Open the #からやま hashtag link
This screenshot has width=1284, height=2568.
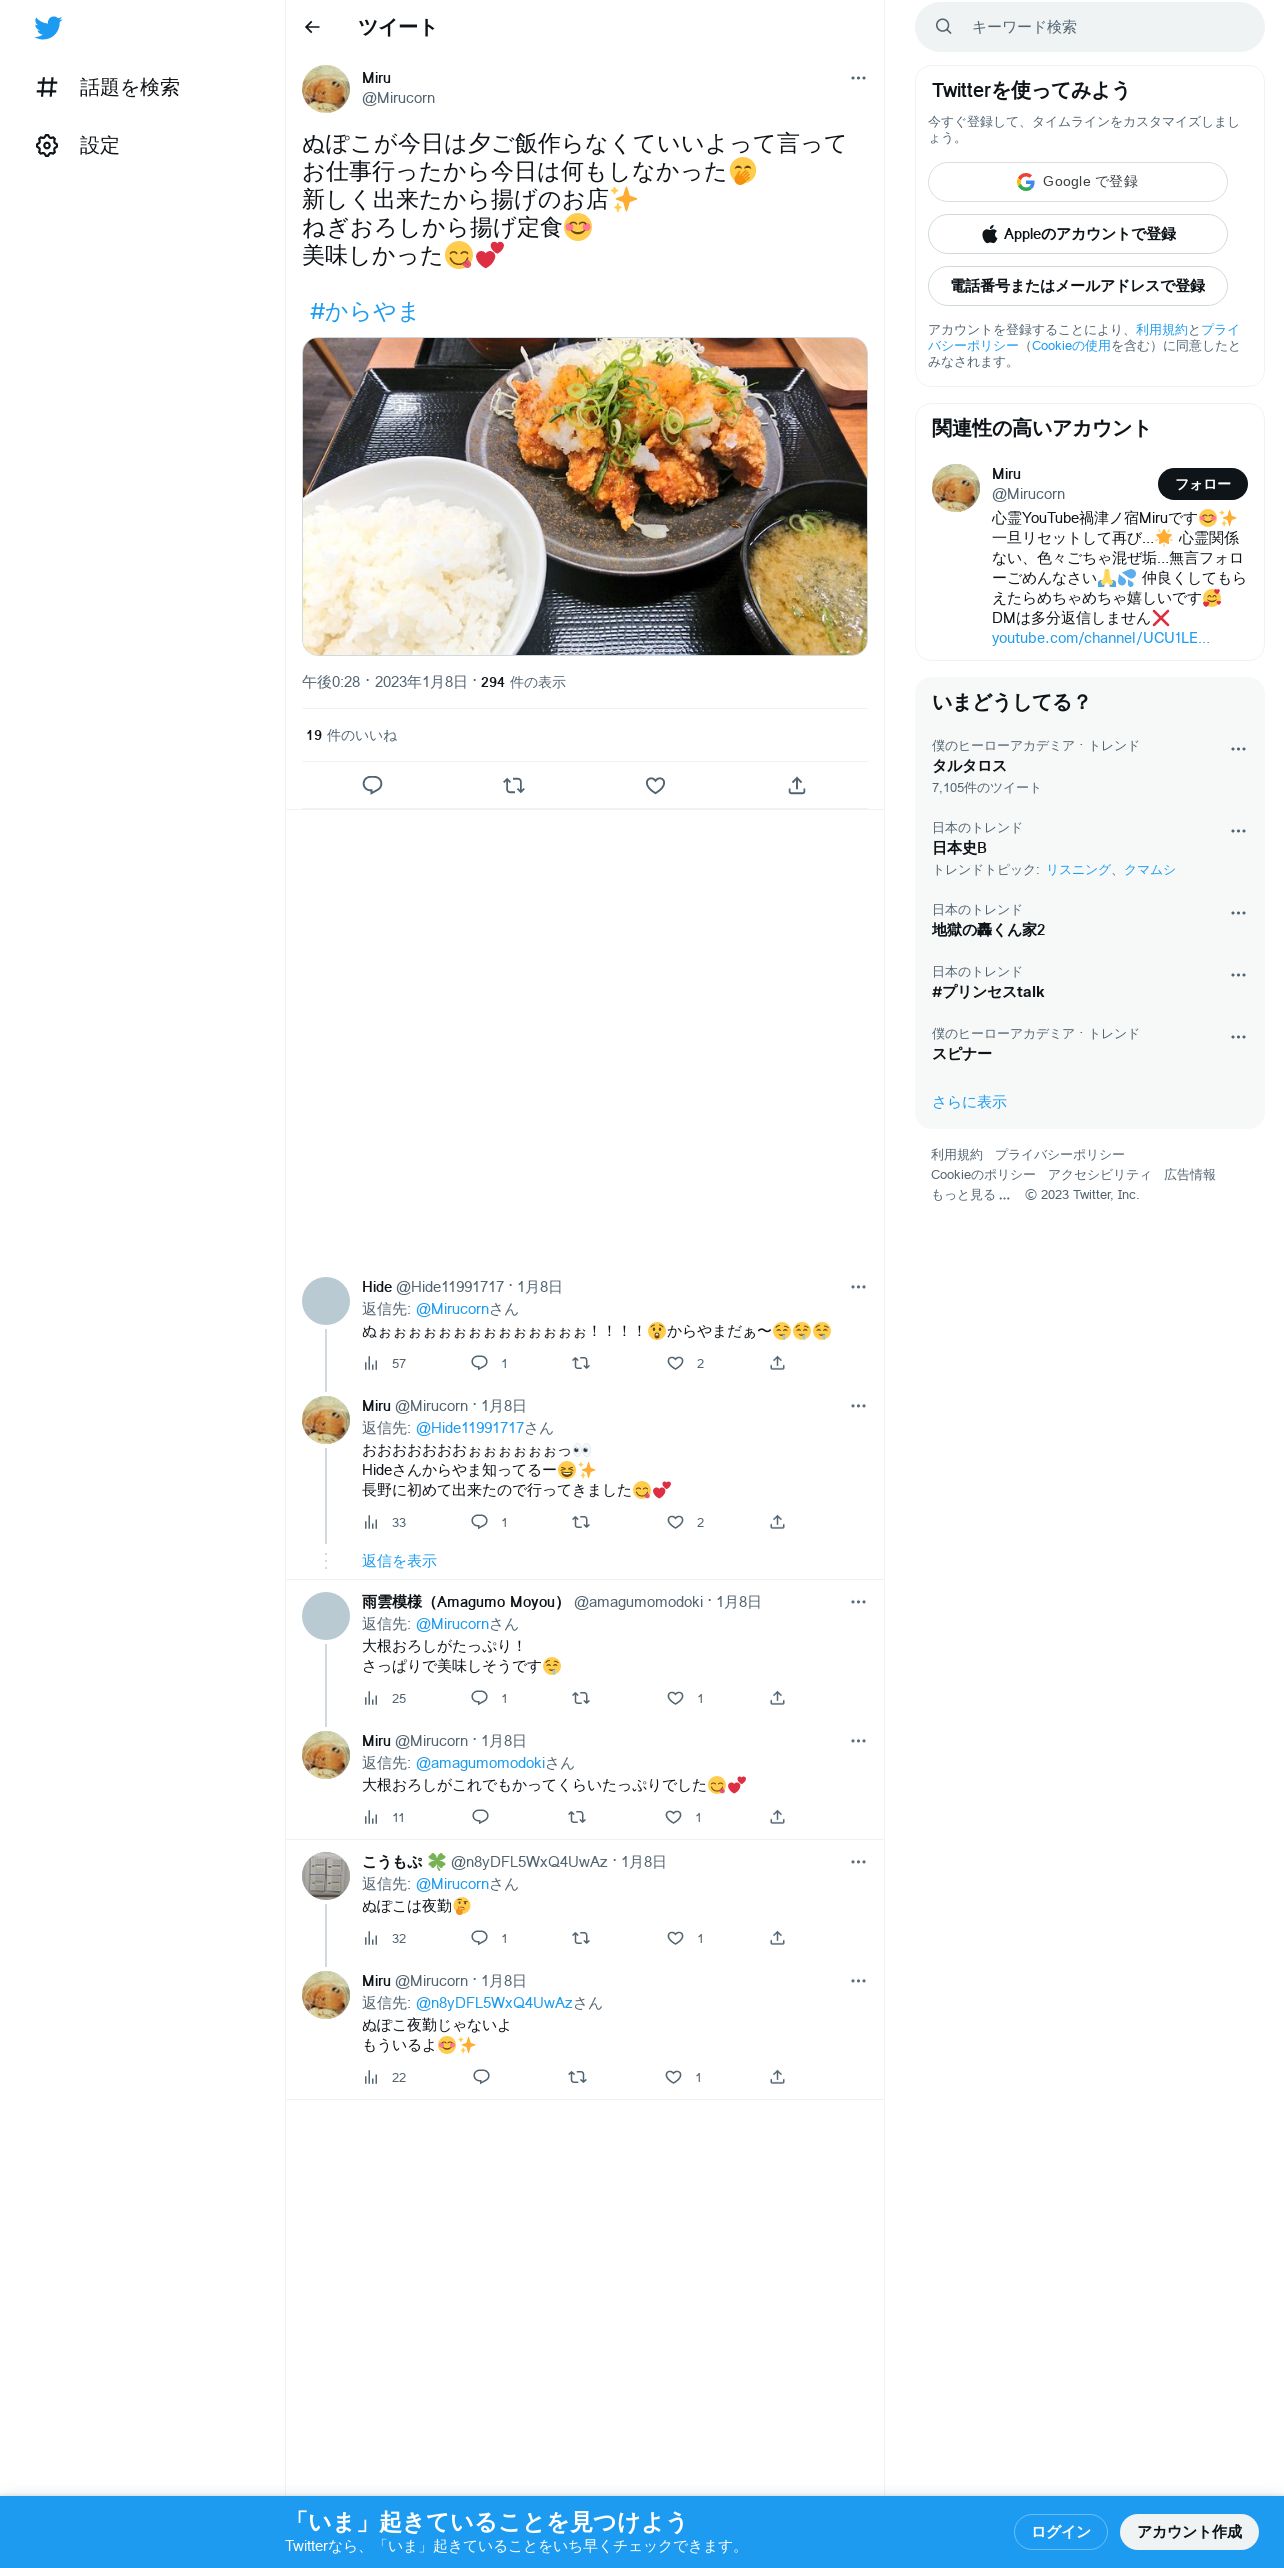(x=363, y=312)
